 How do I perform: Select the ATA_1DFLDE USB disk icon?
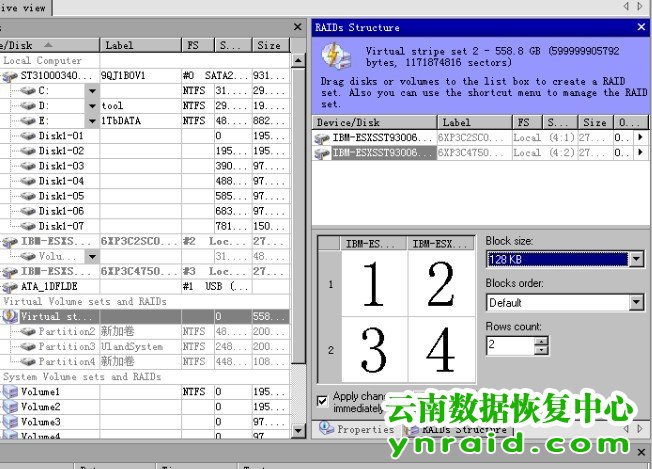pos(12,286)
